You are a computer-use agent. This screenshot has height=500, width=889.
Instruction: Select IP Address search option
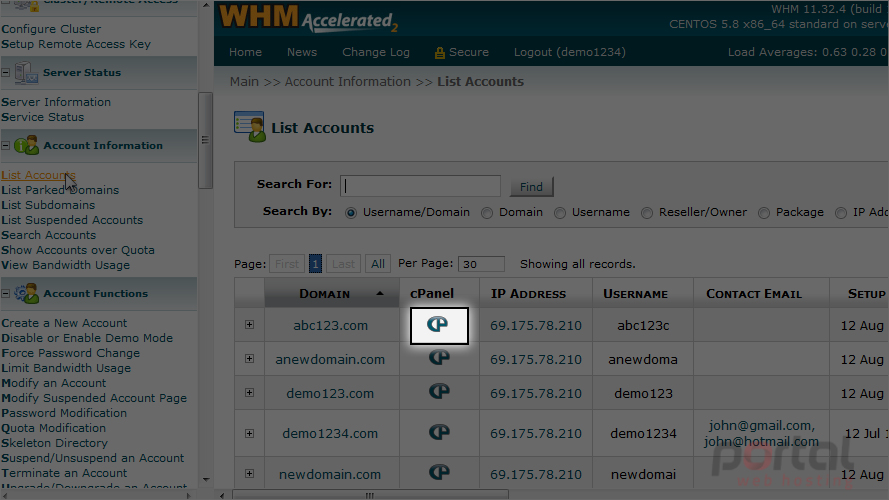pyautogui.click(x=841, y=213)
